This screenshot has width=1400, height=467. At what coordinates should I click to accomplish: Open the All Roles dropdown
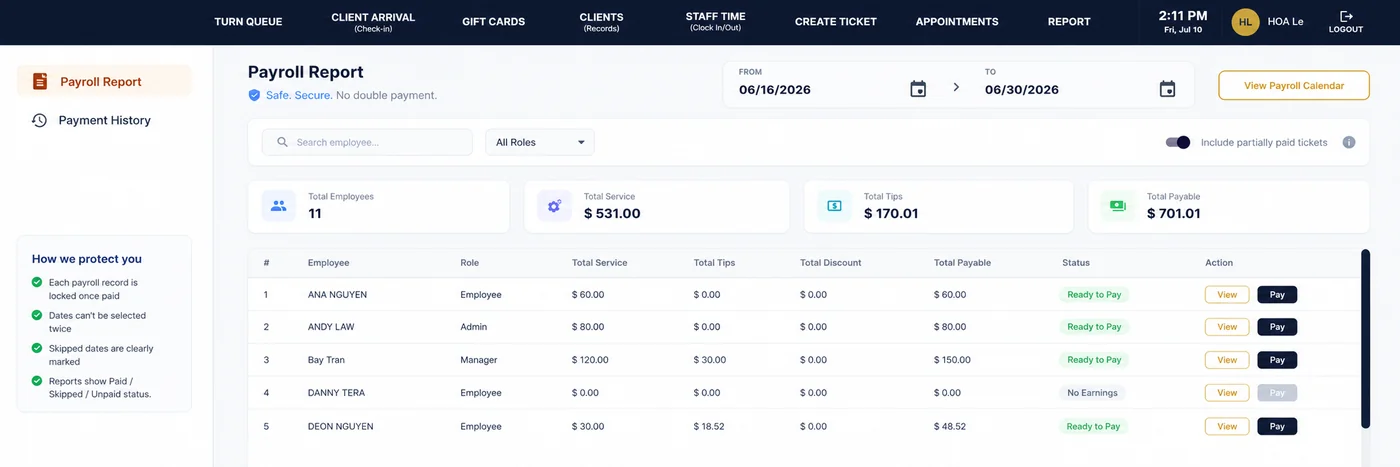click(x=540, y=142)
